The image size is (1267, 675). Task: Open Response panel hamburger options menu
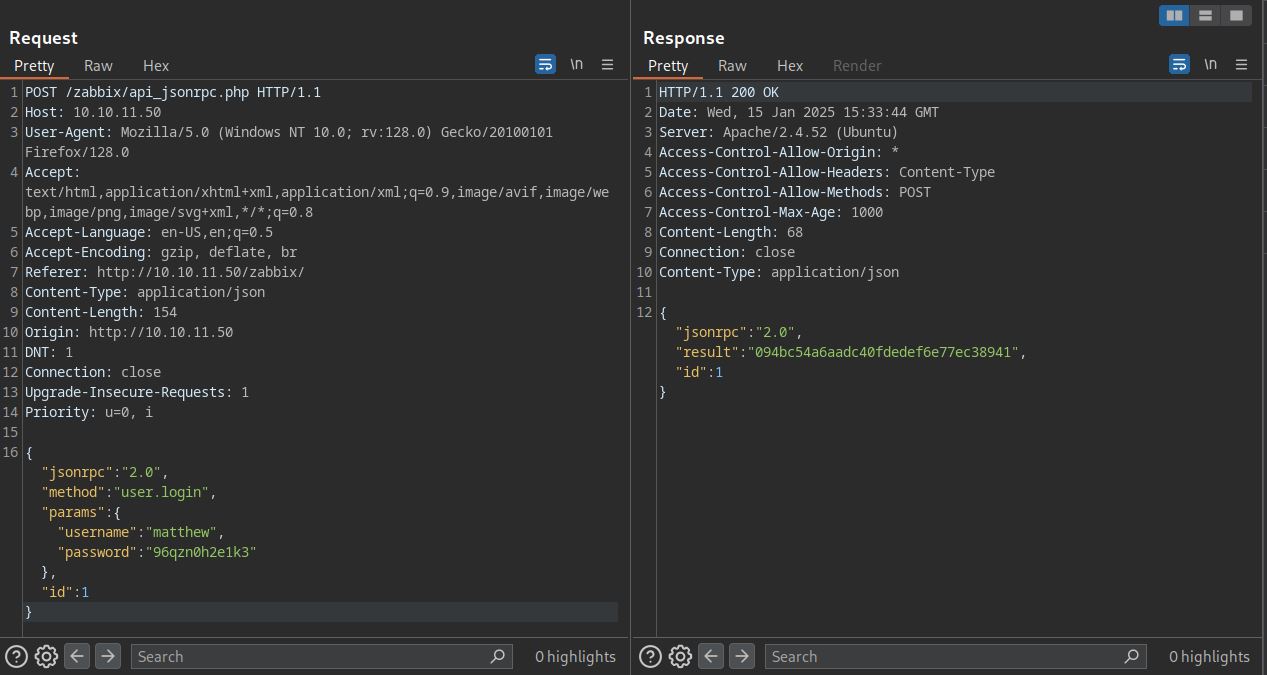coord(1241,64)
